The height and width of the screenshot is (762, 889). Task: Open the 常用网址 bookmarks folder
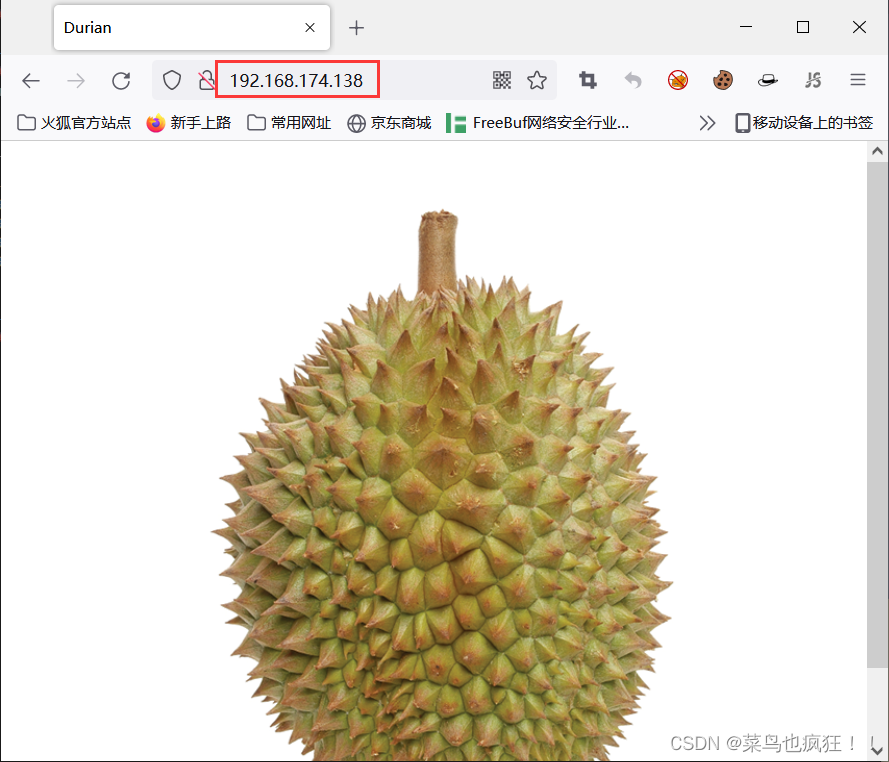point(288,122)
